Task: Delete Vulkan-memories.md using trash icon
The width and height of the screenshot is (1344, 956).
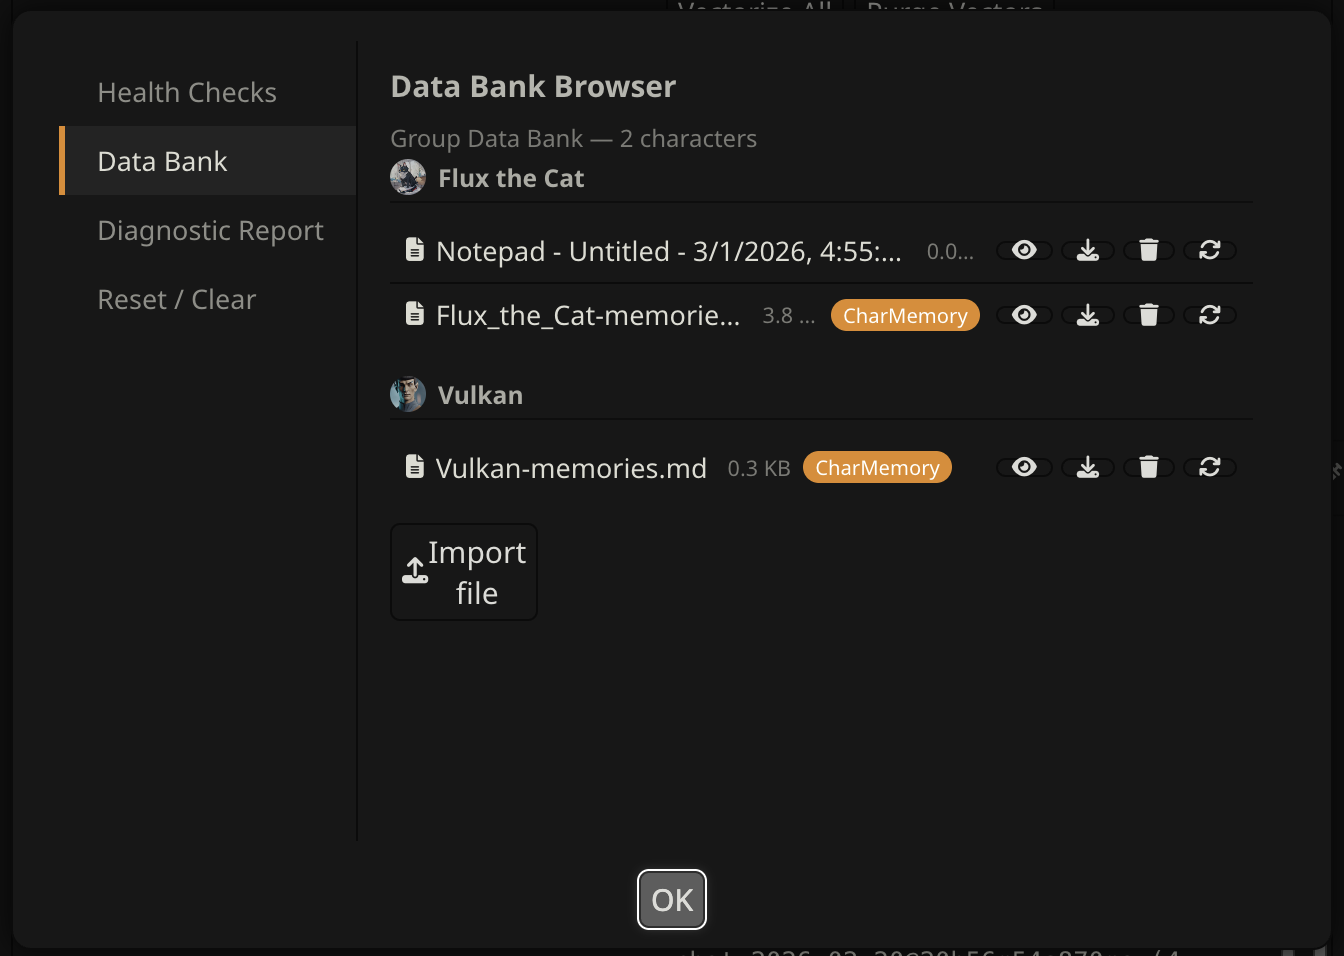Action: coord(1149,467)
